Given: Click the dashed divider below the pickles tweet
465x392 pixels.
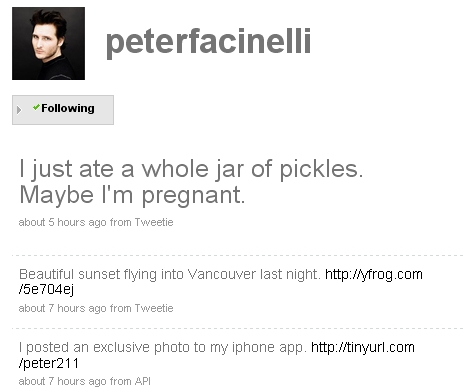Looking at the screenshot, I should 237,255.
